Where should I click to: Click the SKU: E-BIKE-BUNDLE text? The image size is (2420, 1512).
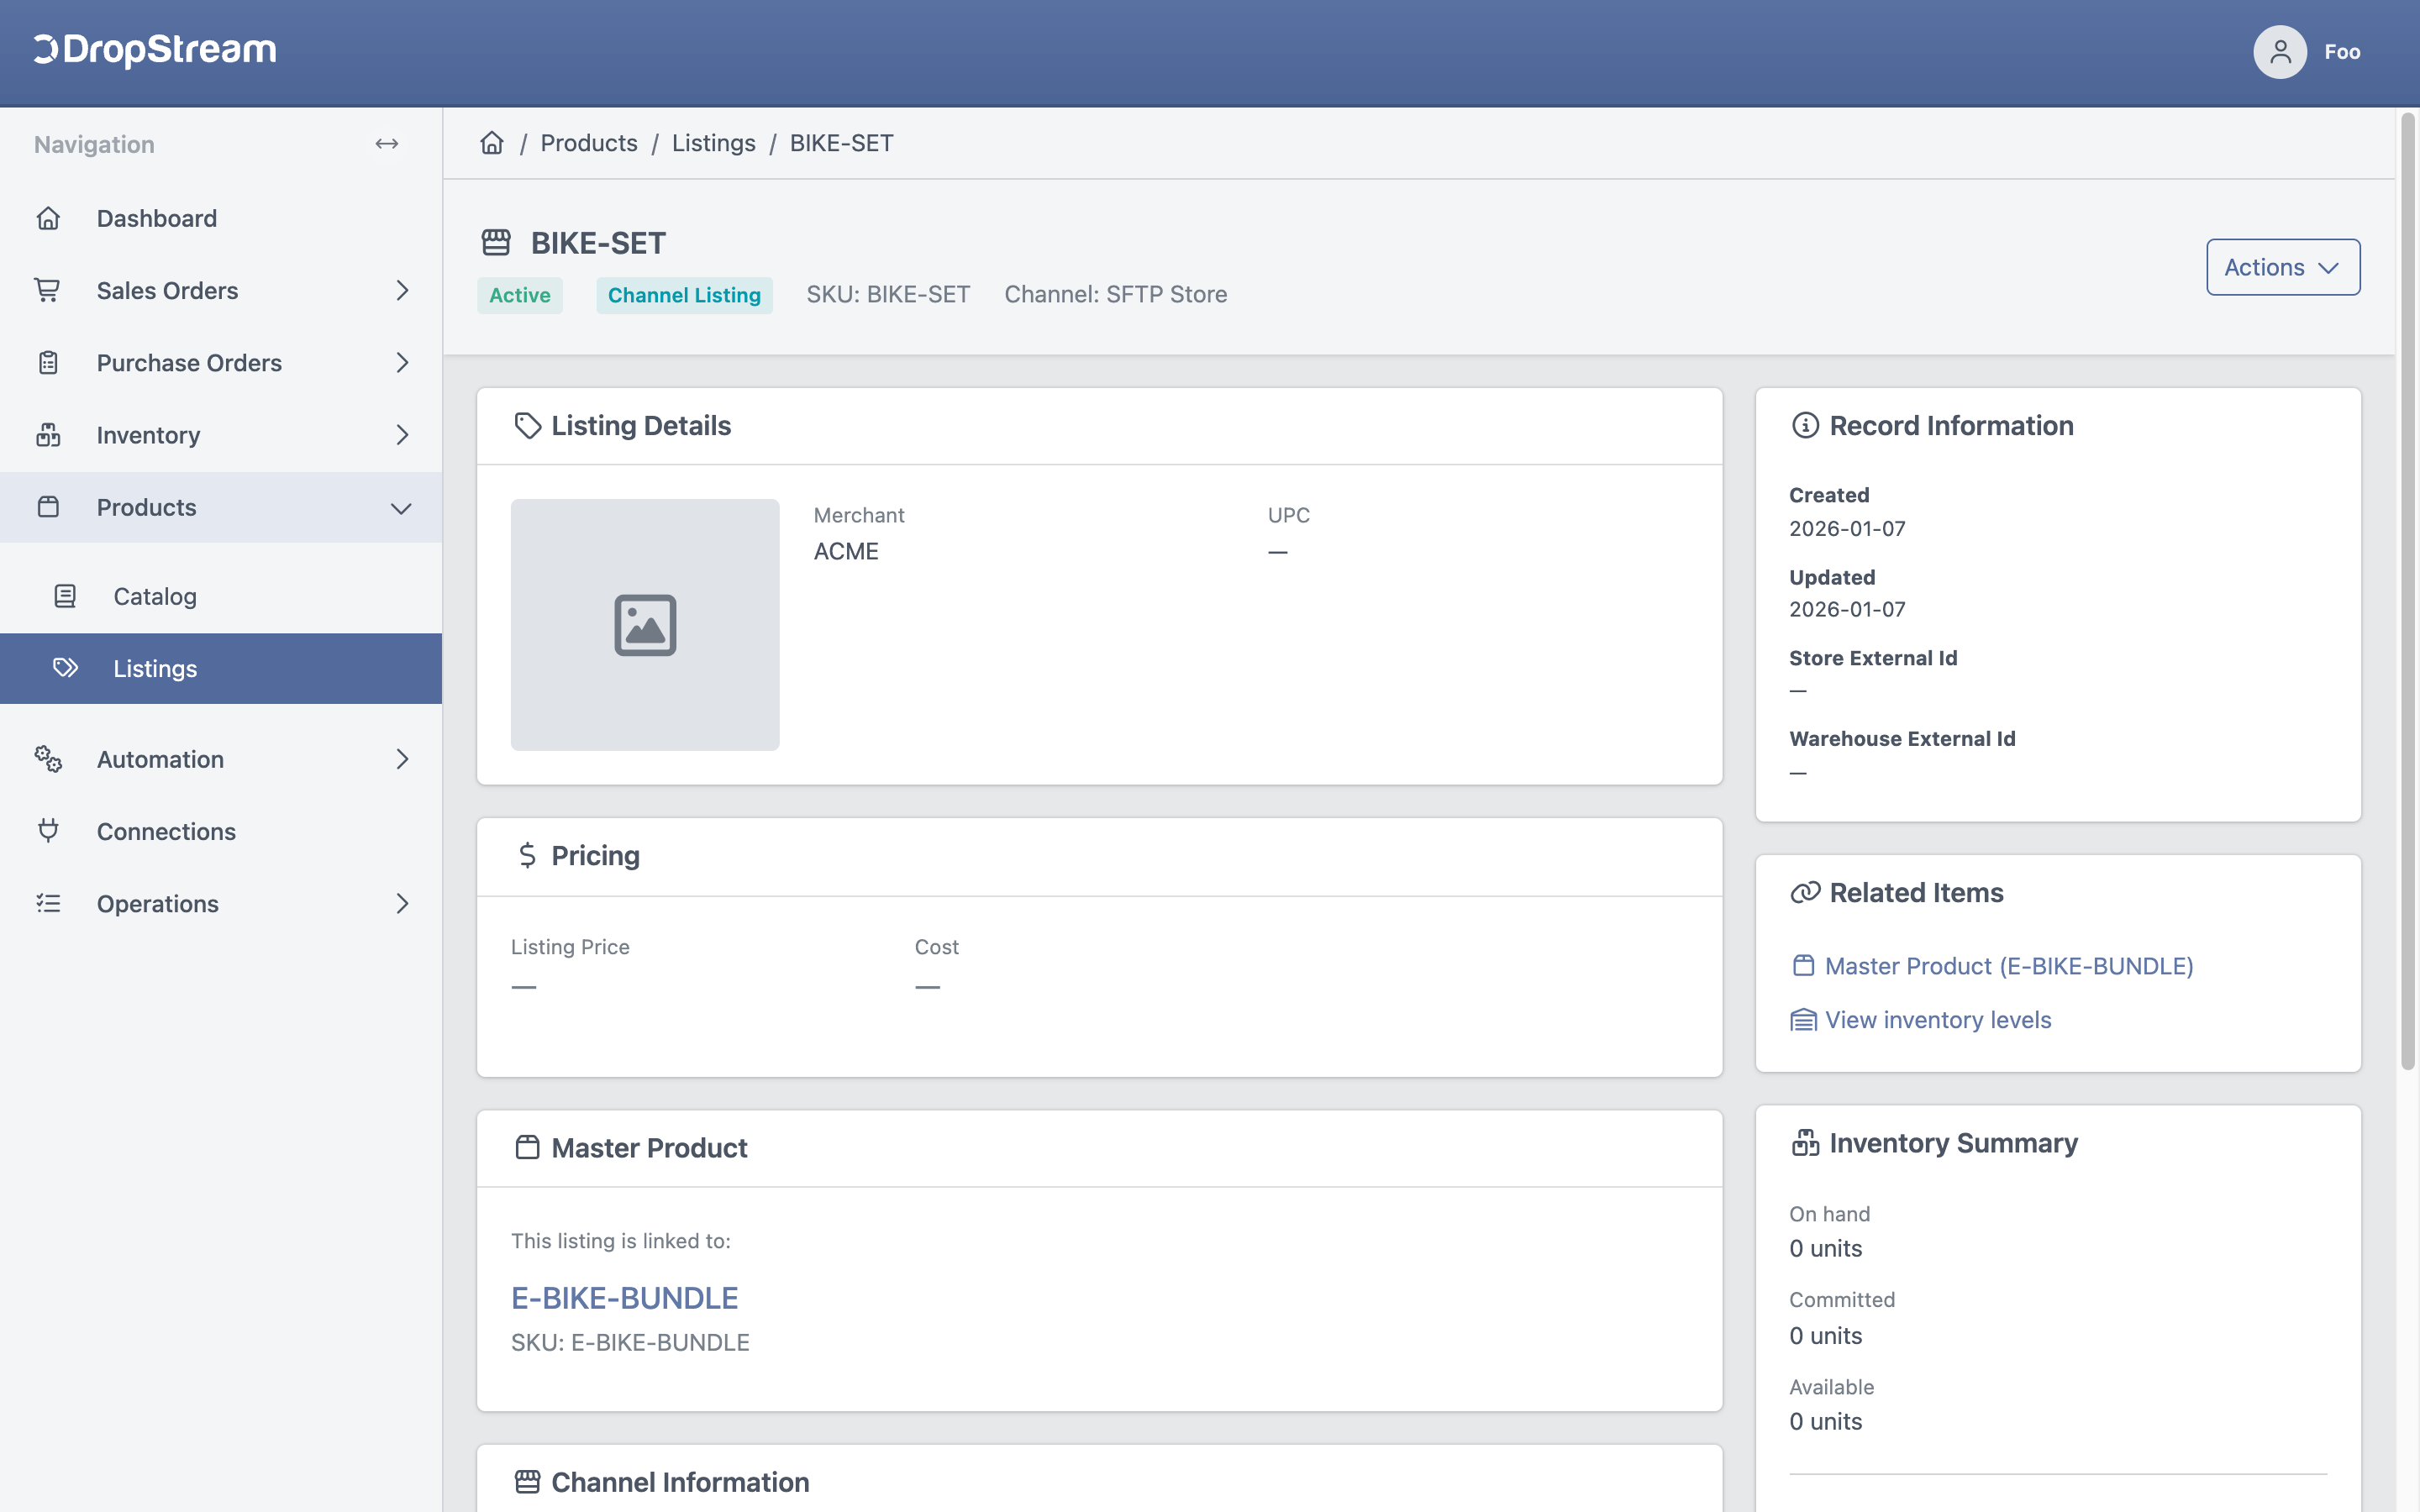[x=630, y=1342]
